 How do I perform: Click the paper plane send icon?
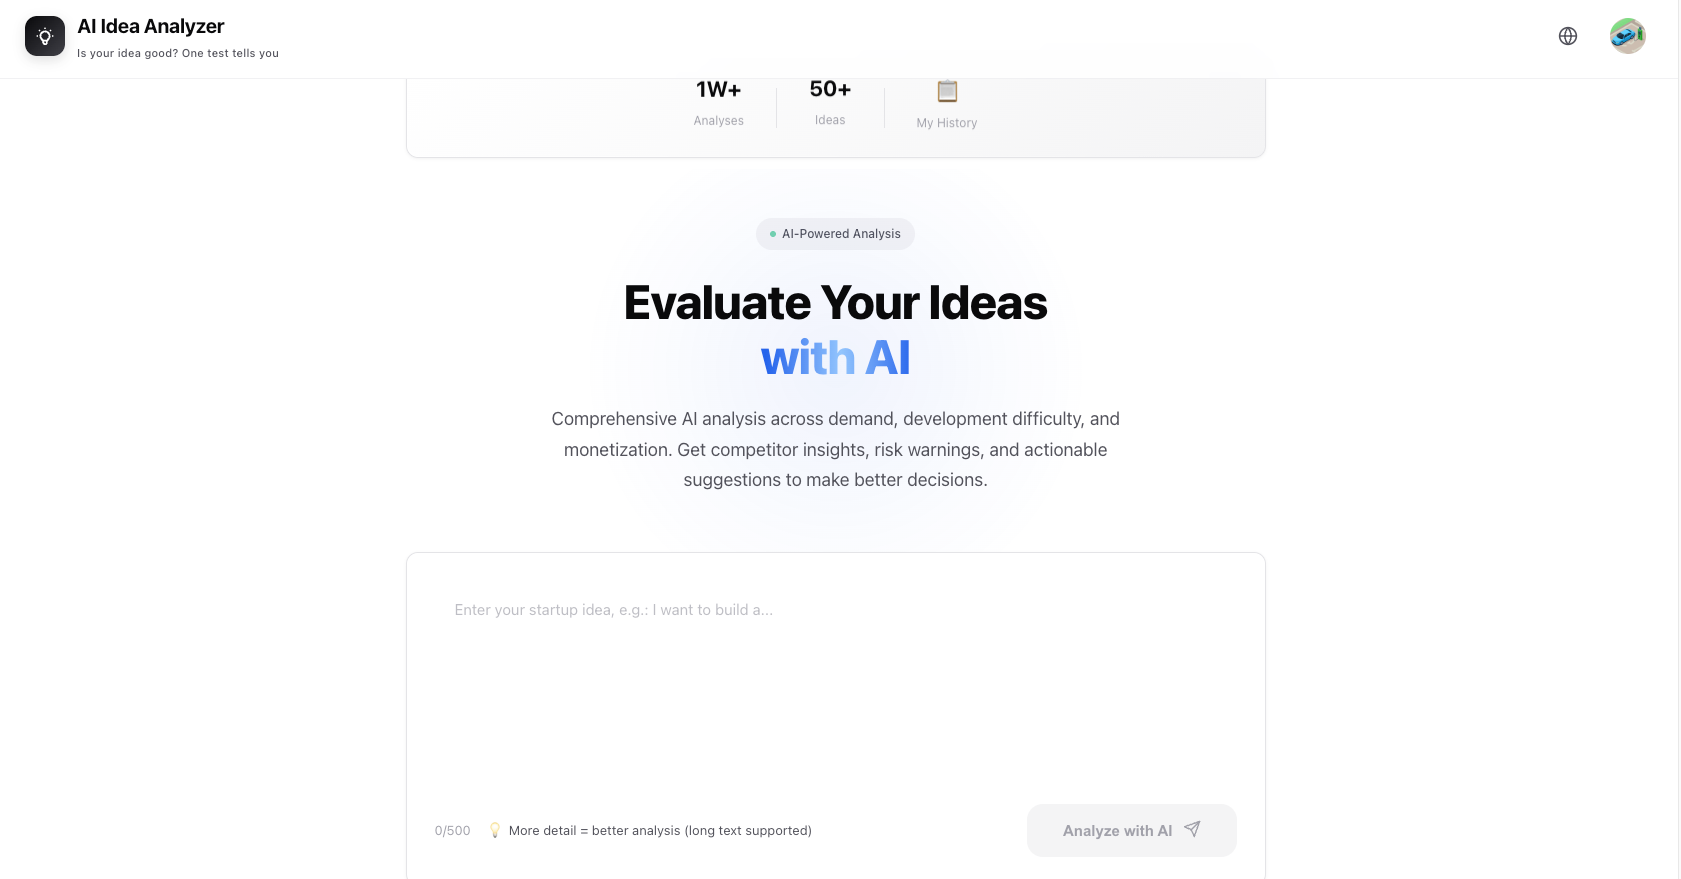(1192, 829)
